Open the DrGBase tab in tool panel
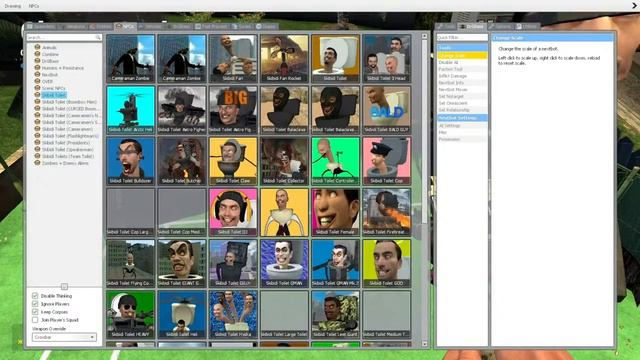The width and height of the screenshot is (640, 360). coord(472,27)
